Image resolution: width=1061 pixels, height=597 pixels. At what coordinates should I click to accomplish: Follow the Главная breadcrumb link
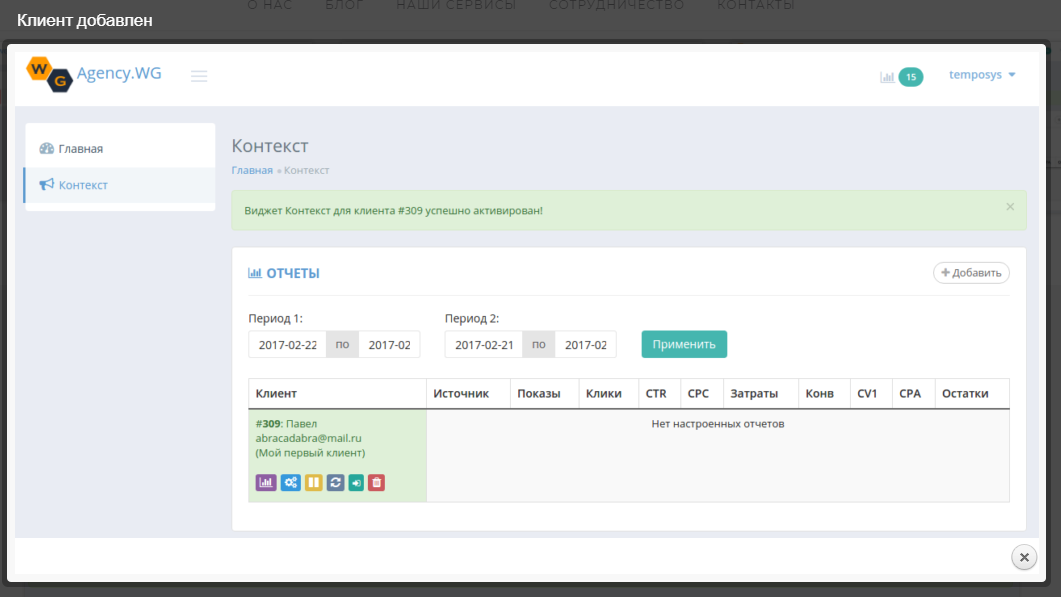pos(252,170)
